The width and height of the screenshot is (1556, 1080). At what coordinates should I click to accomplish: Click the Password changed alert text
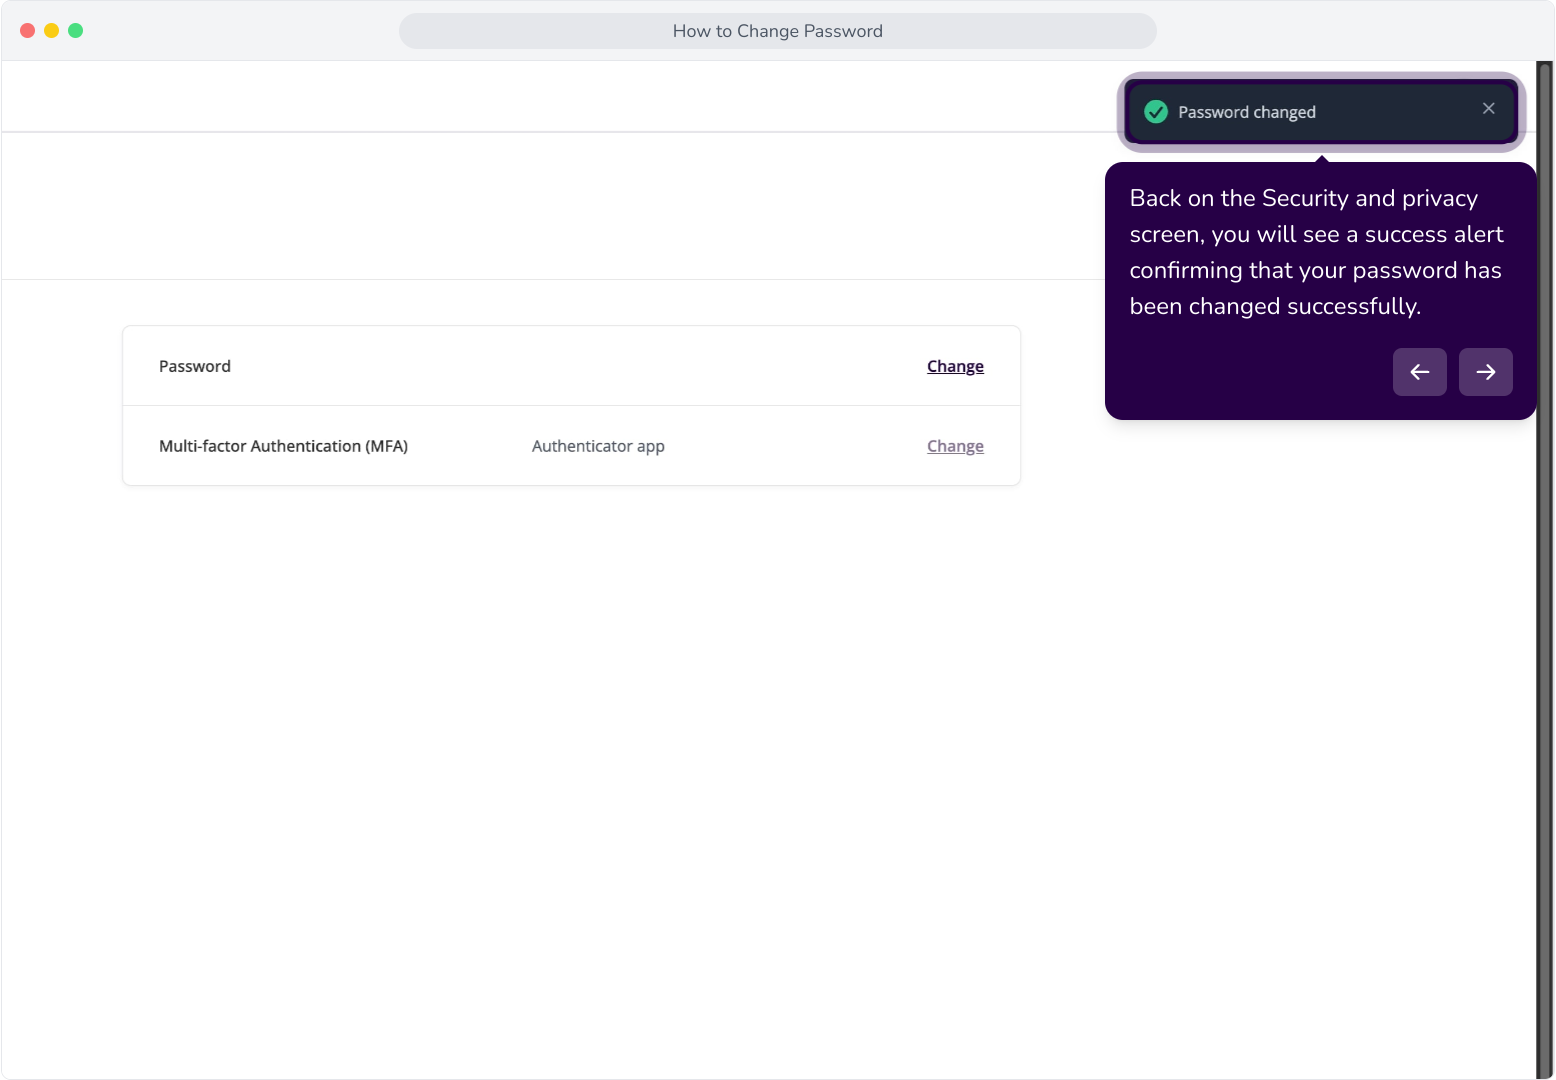point(1246,112)
